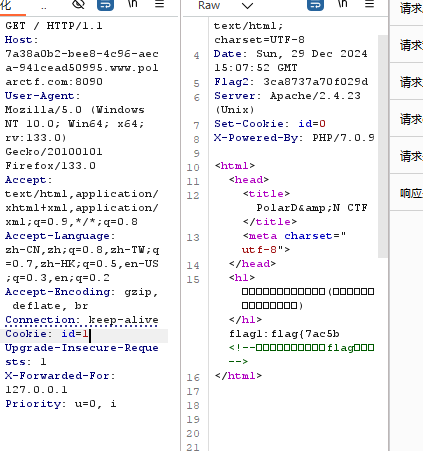Switch to the Raw tab in response panel
The height and width of the screenshot is (451, 423).
[209, 5]
